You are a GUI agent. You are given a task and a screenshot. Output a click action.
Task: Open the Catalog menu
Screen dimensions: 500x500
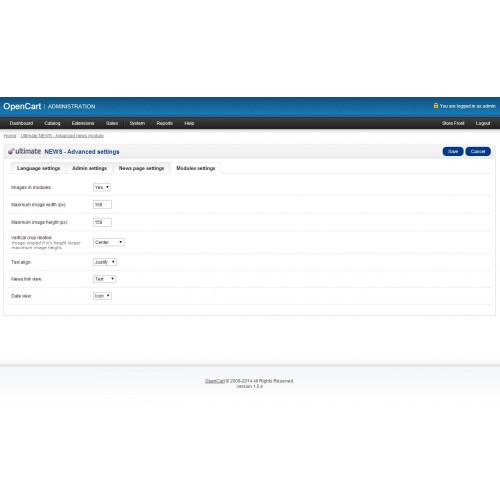coord(52,123)
